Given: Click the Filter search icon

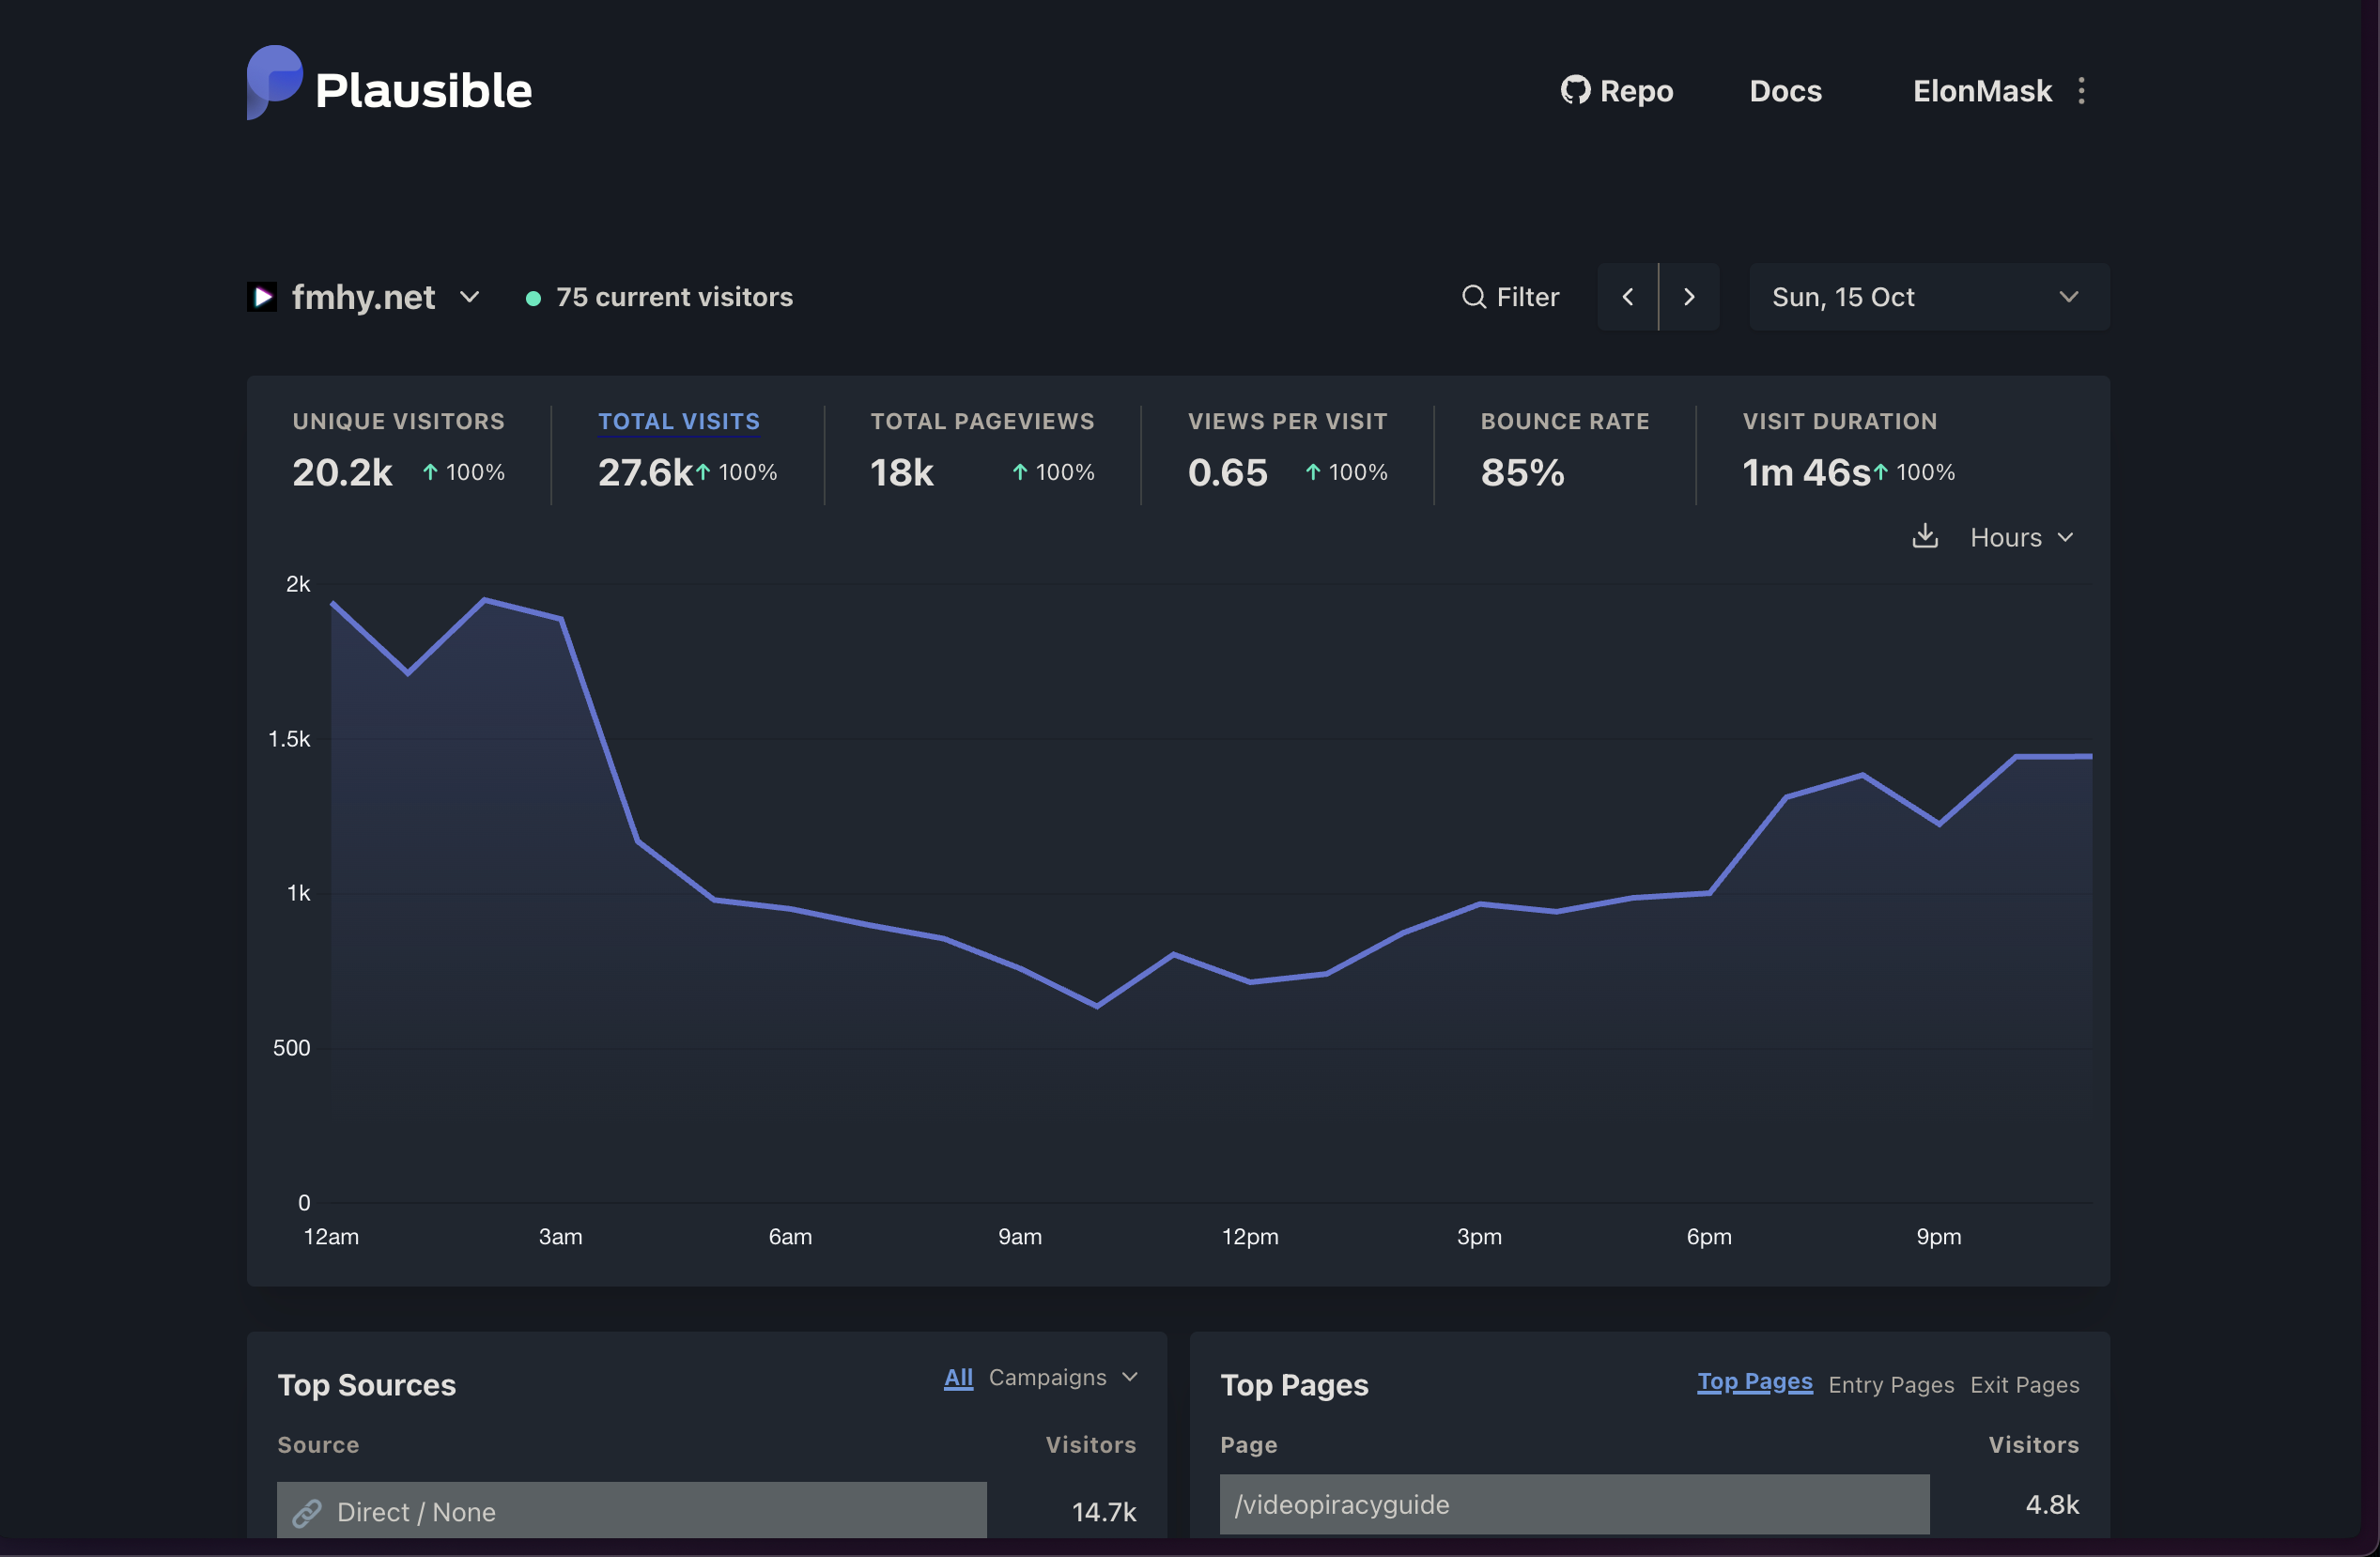Looking at the screenshot, I should click(1473, 297).
